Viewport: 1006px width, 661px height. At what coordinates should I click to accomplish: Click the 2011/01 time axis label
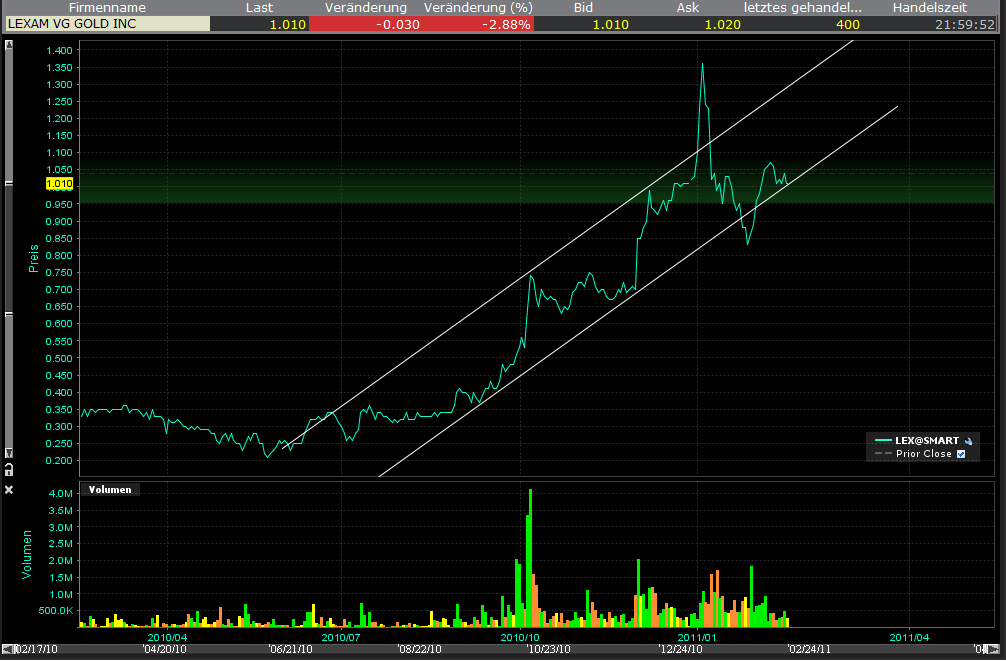point(697,637)
